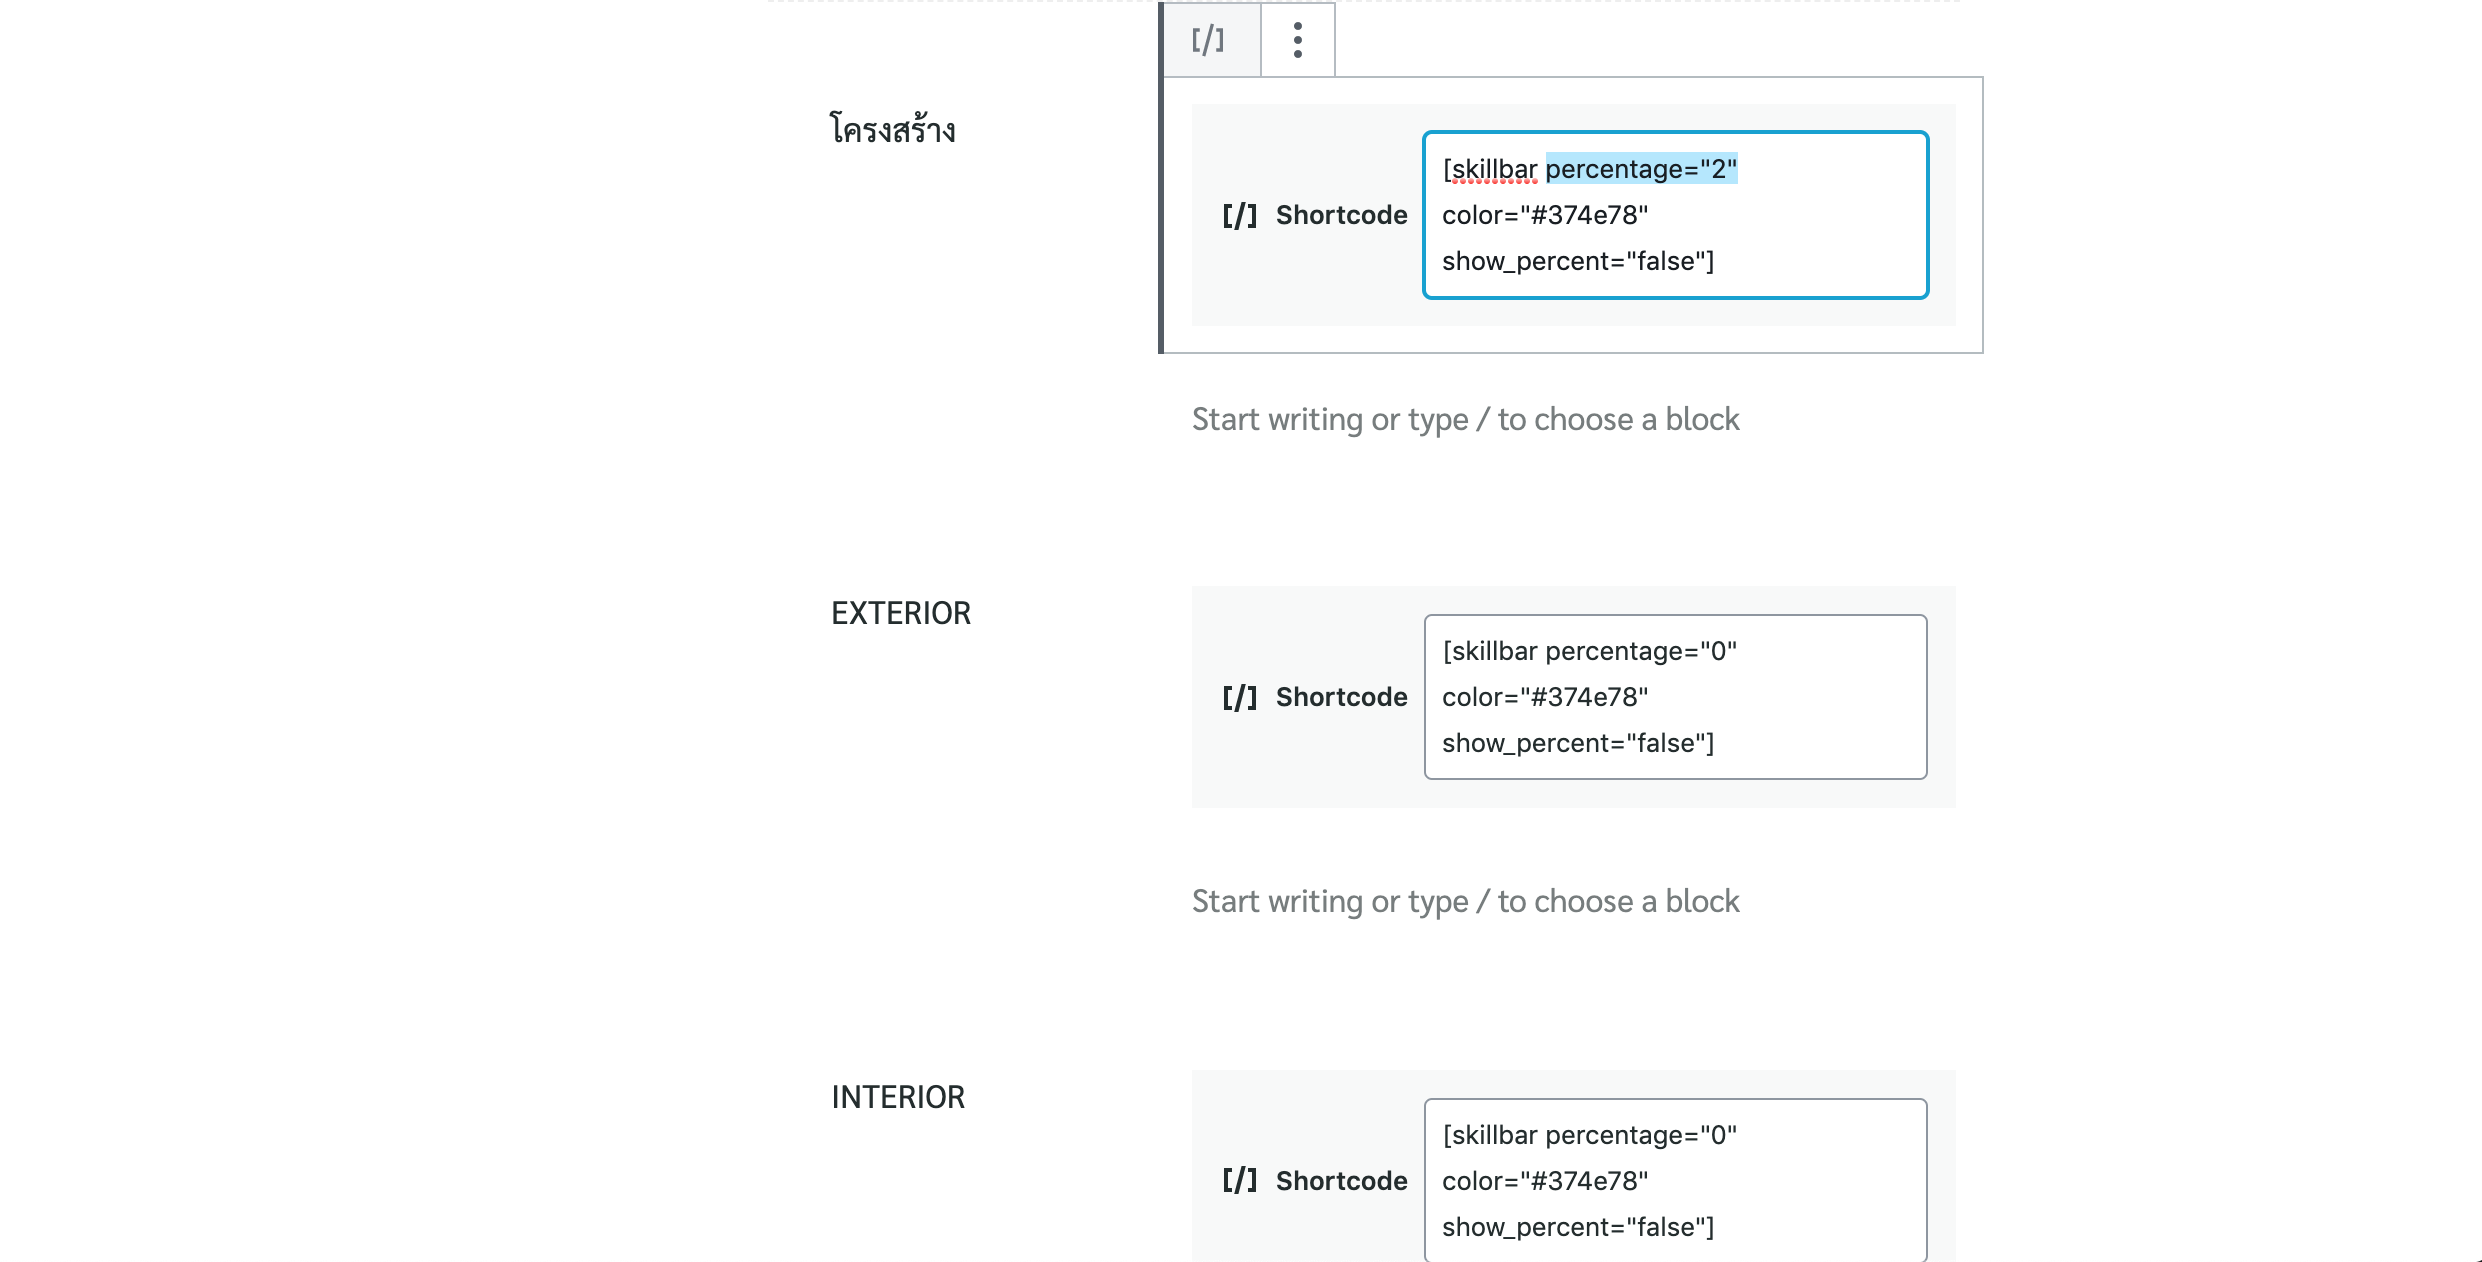Image resolution: width=2482 pixels, height=1262 pixels.
Task: Click the underlined skillbar word in the first shortcode
Action: pyautogui.click(x=1494, y=169)
